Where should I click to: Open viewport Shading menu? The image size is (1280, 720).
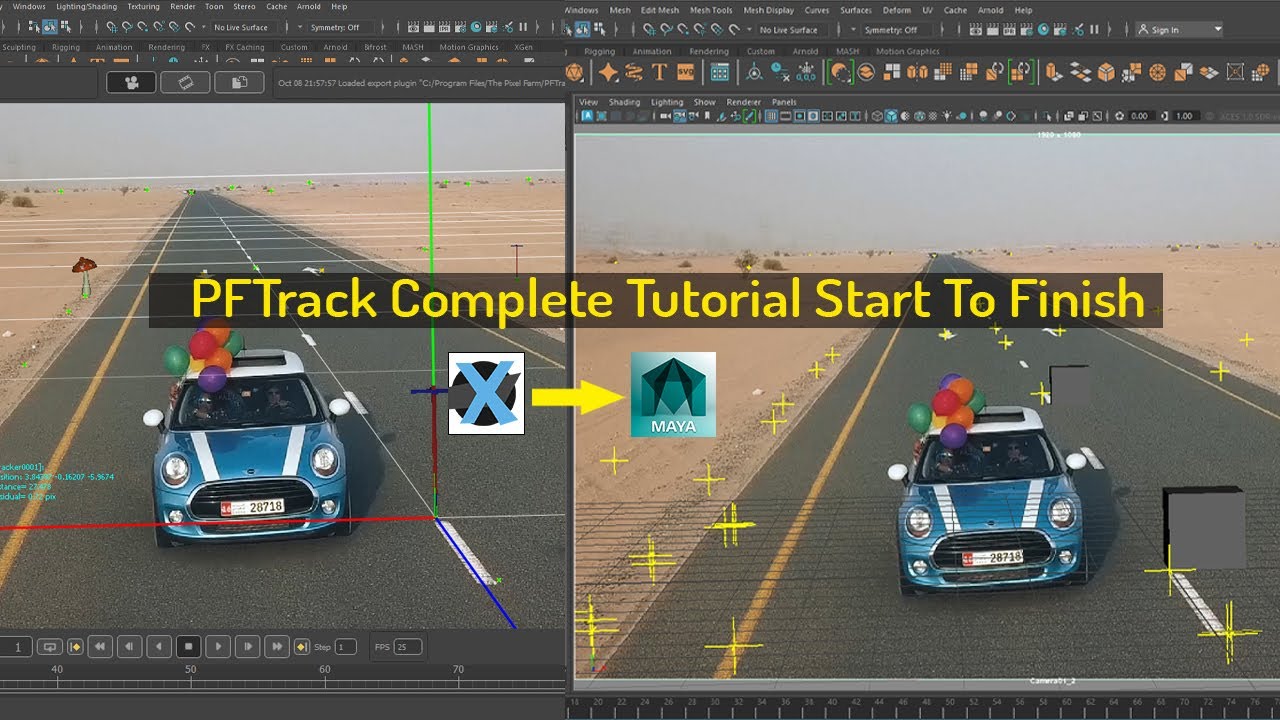[x=624, y=102]
